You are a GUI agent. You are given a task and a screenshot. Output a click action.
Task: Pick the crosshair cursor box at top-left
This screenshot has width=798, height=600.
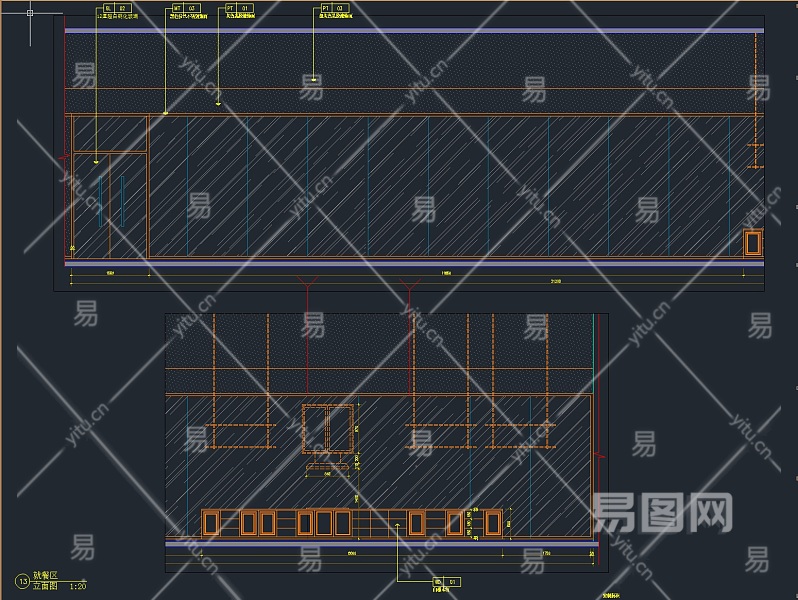pos(30,13)
